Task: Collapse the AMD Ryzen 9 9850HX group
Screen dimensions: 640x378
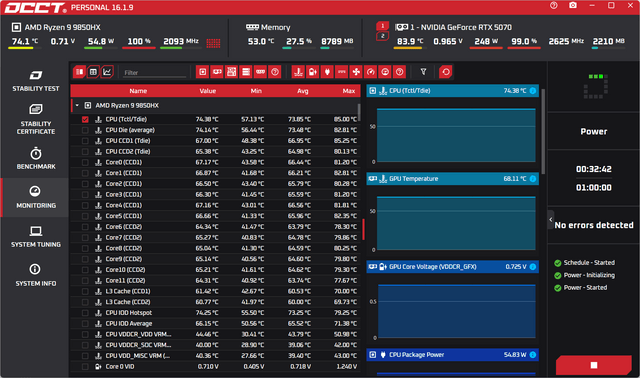Action: [77, 105]
